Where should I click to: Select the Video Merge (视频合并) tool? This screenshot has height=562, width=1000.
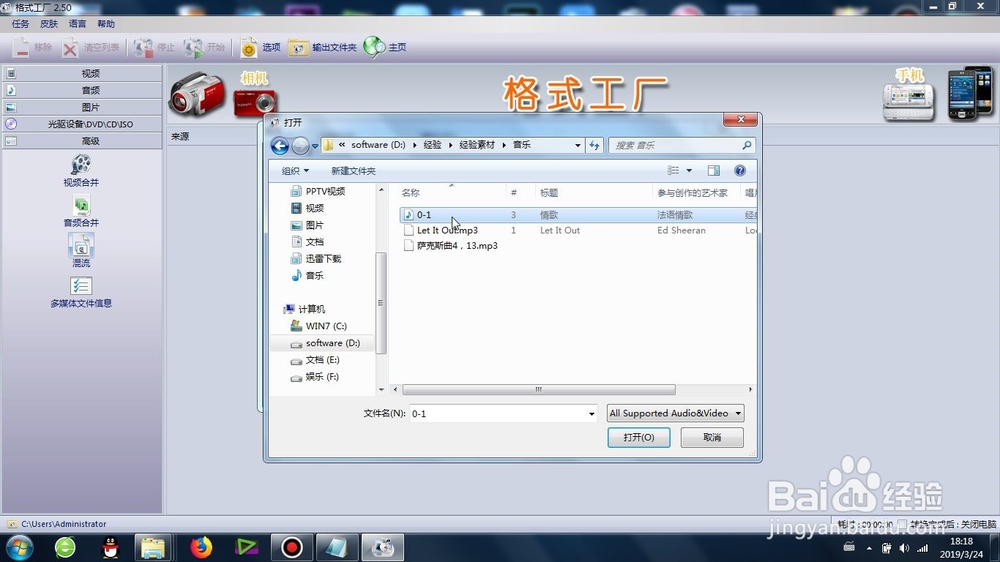point(81,170)
